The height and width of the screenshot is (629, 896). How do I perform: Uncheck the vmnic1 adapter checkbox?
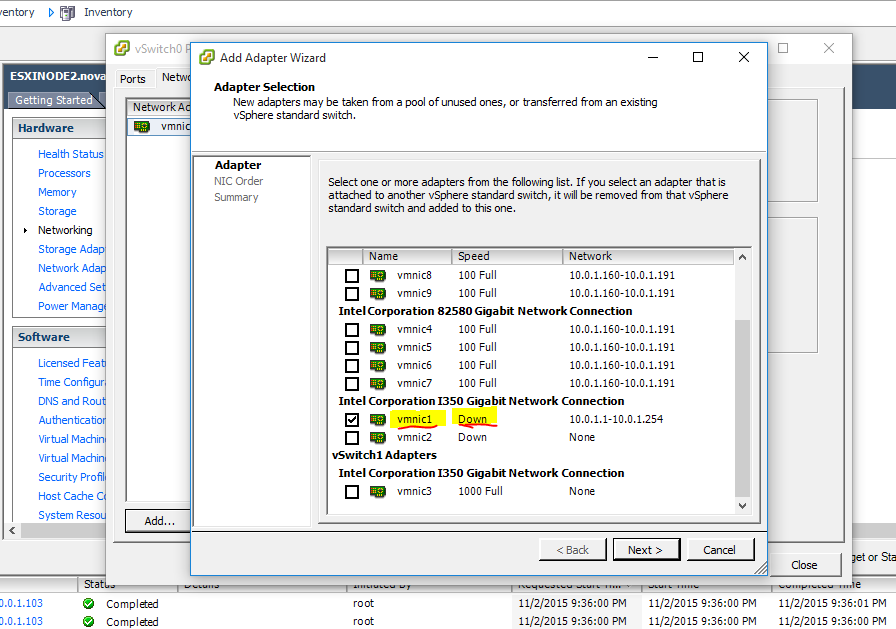click(352, 419)
